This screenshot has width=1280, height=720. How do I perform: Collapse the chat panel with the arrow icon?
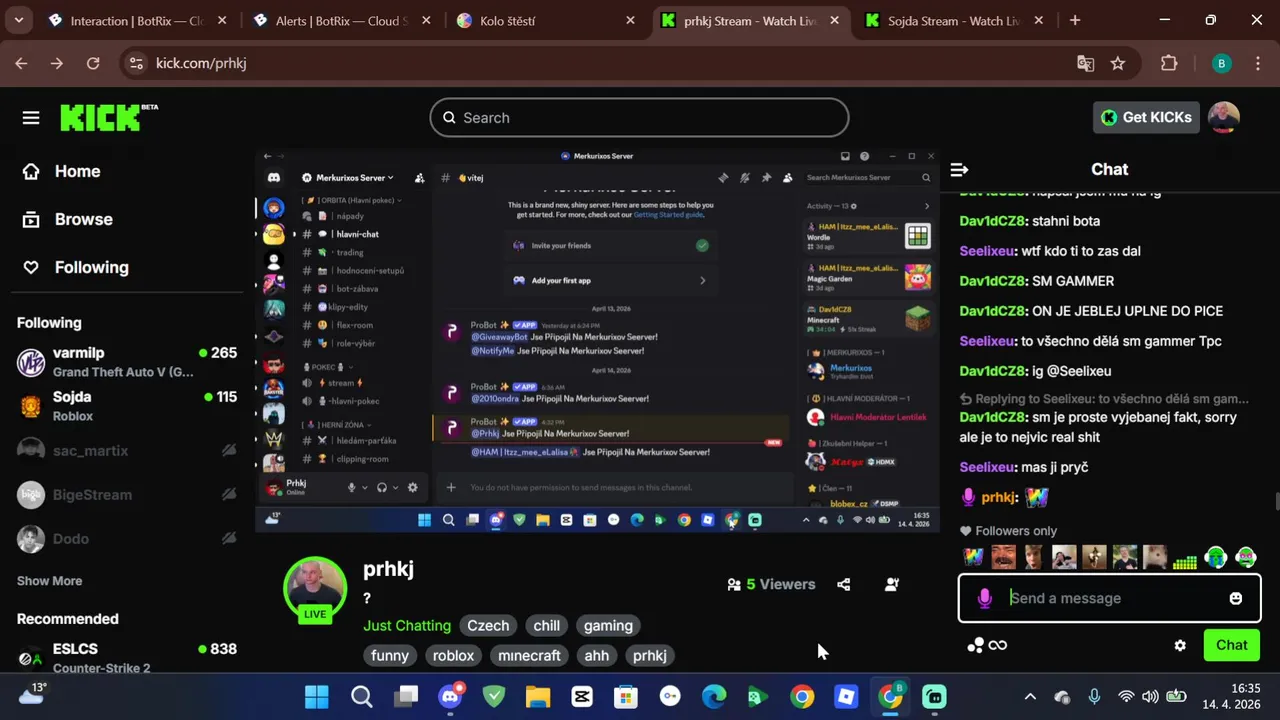pos(959,170)
